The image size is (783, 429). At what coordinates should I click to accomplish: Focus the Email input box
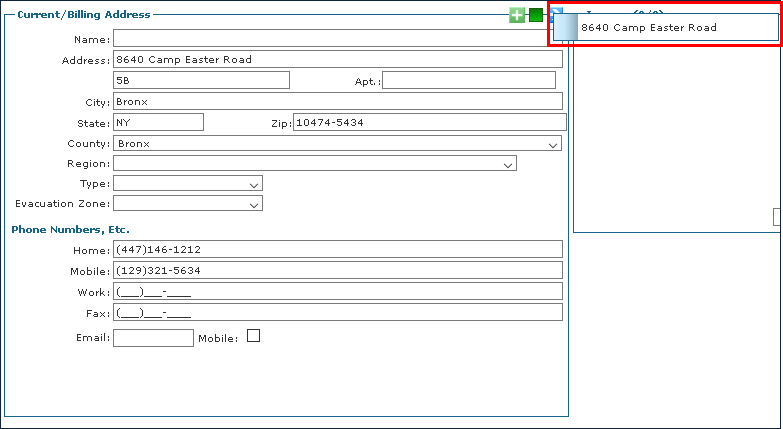point(153,338)
